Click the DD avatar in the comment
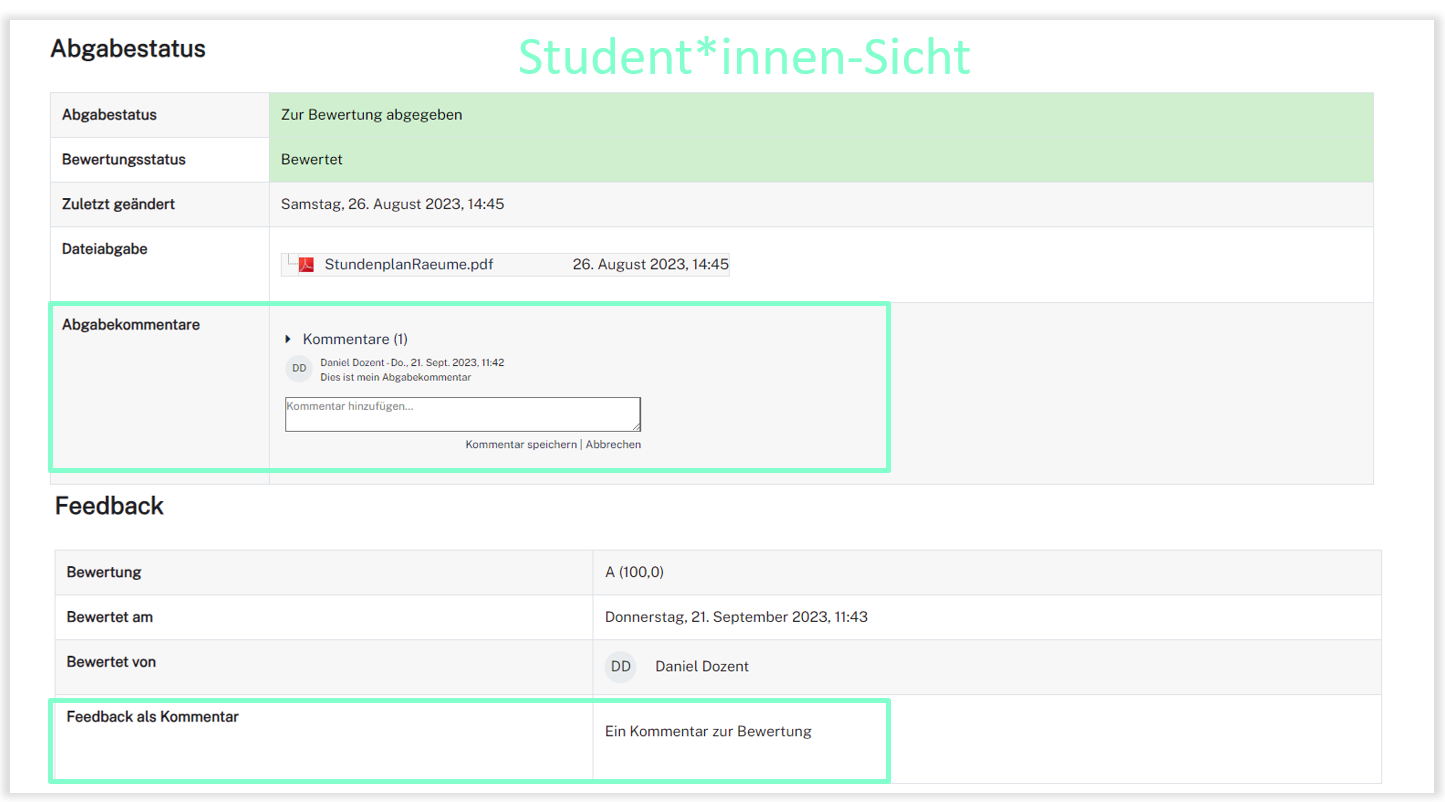 pyautogui.click(x=299, y=369)
